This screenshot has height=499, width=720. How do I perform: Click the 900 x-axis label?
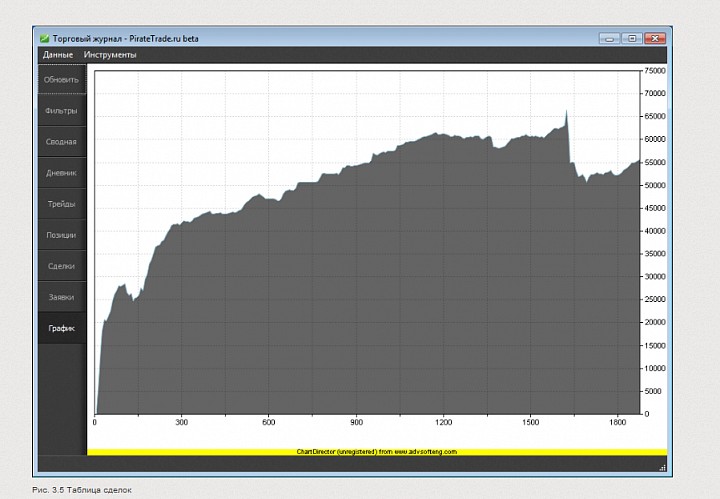point(356,422)
